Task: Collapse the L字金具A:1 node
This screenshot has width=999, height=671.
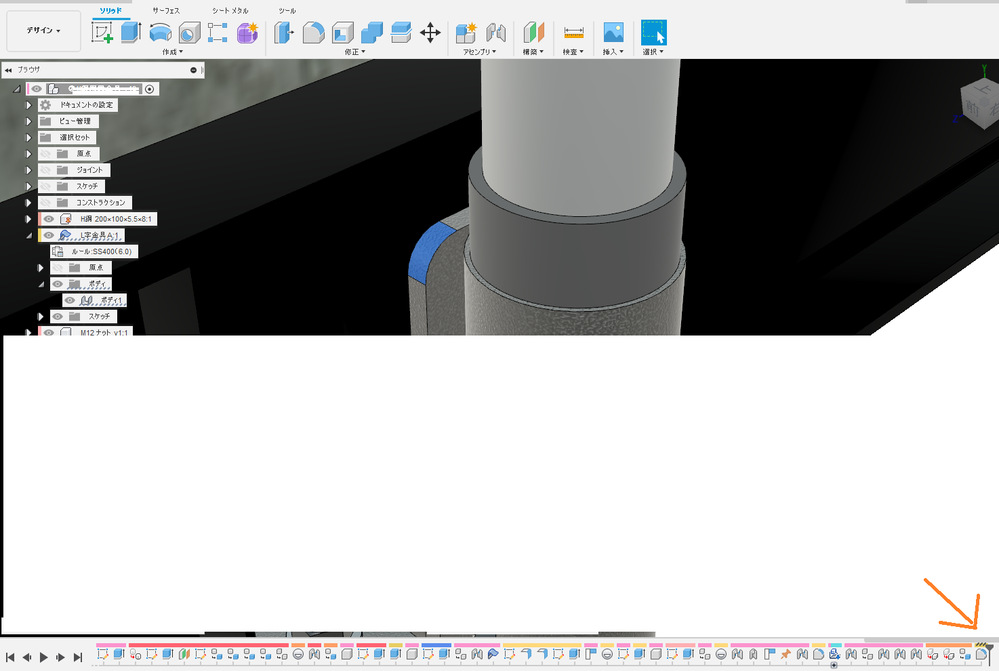Action: [x=29, y=235]
